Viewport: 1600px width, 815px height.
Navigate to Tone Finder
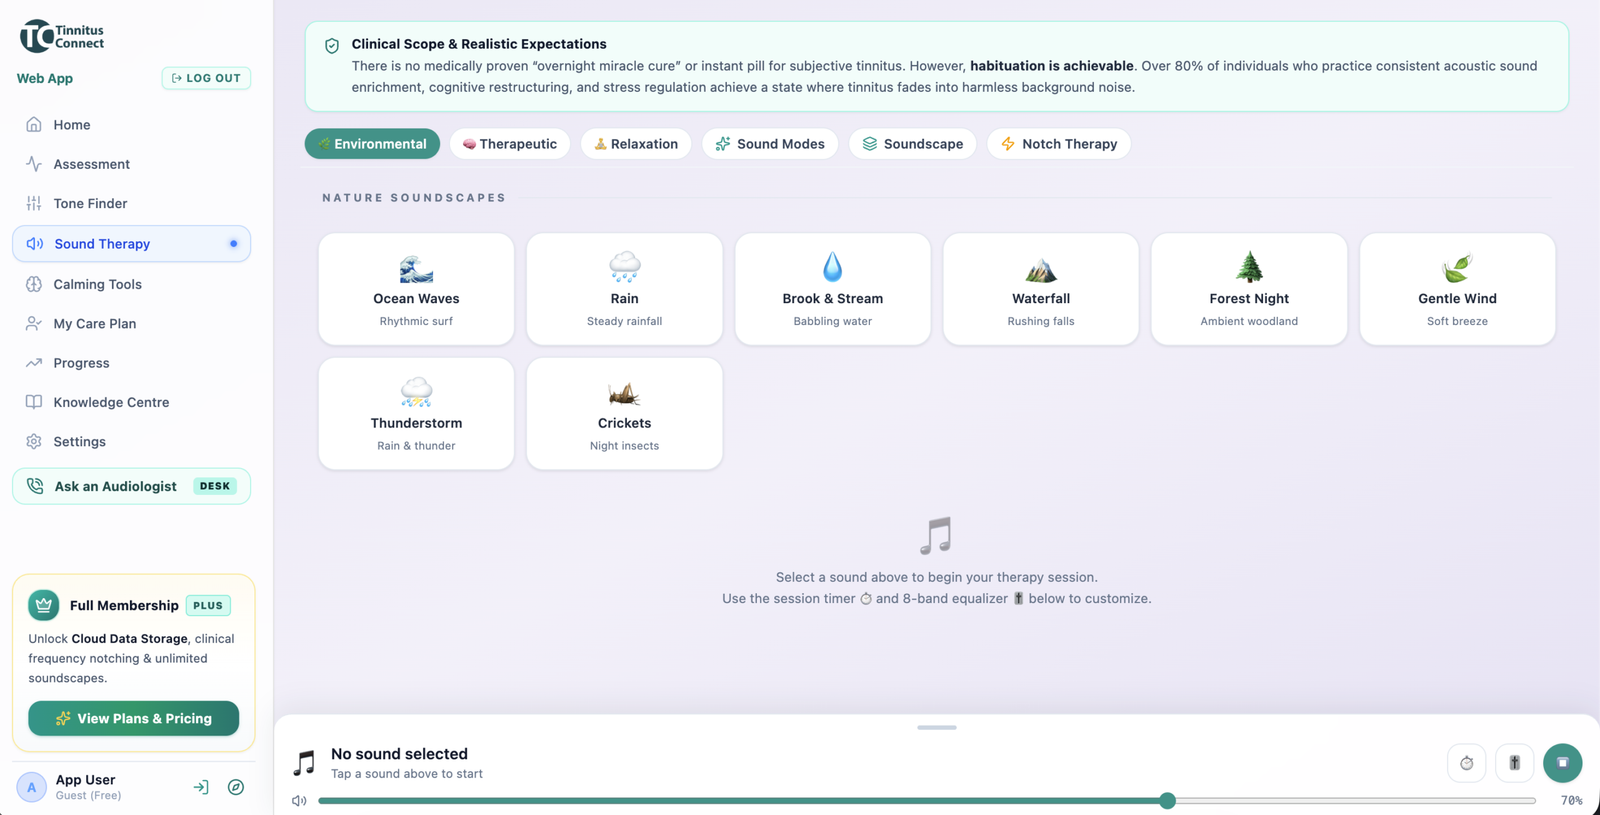click(x=131, y=203)
